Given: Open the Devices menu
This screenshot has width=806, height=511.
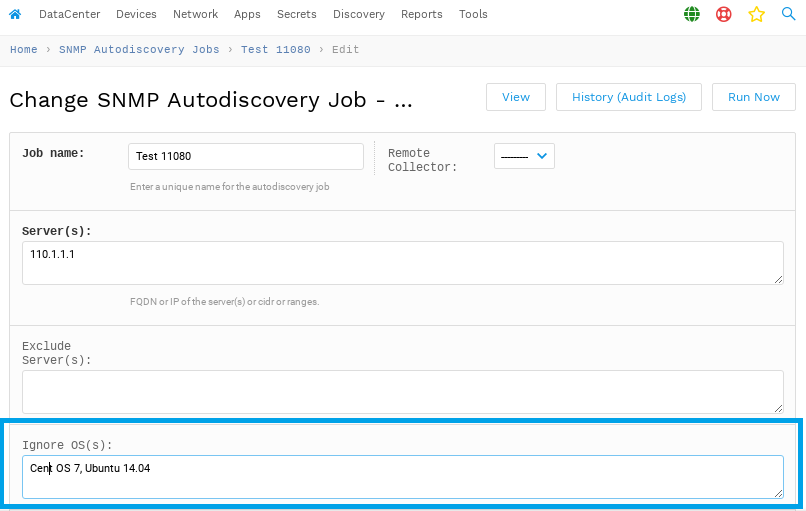Looking at the screenshot, I should [136, 14].
